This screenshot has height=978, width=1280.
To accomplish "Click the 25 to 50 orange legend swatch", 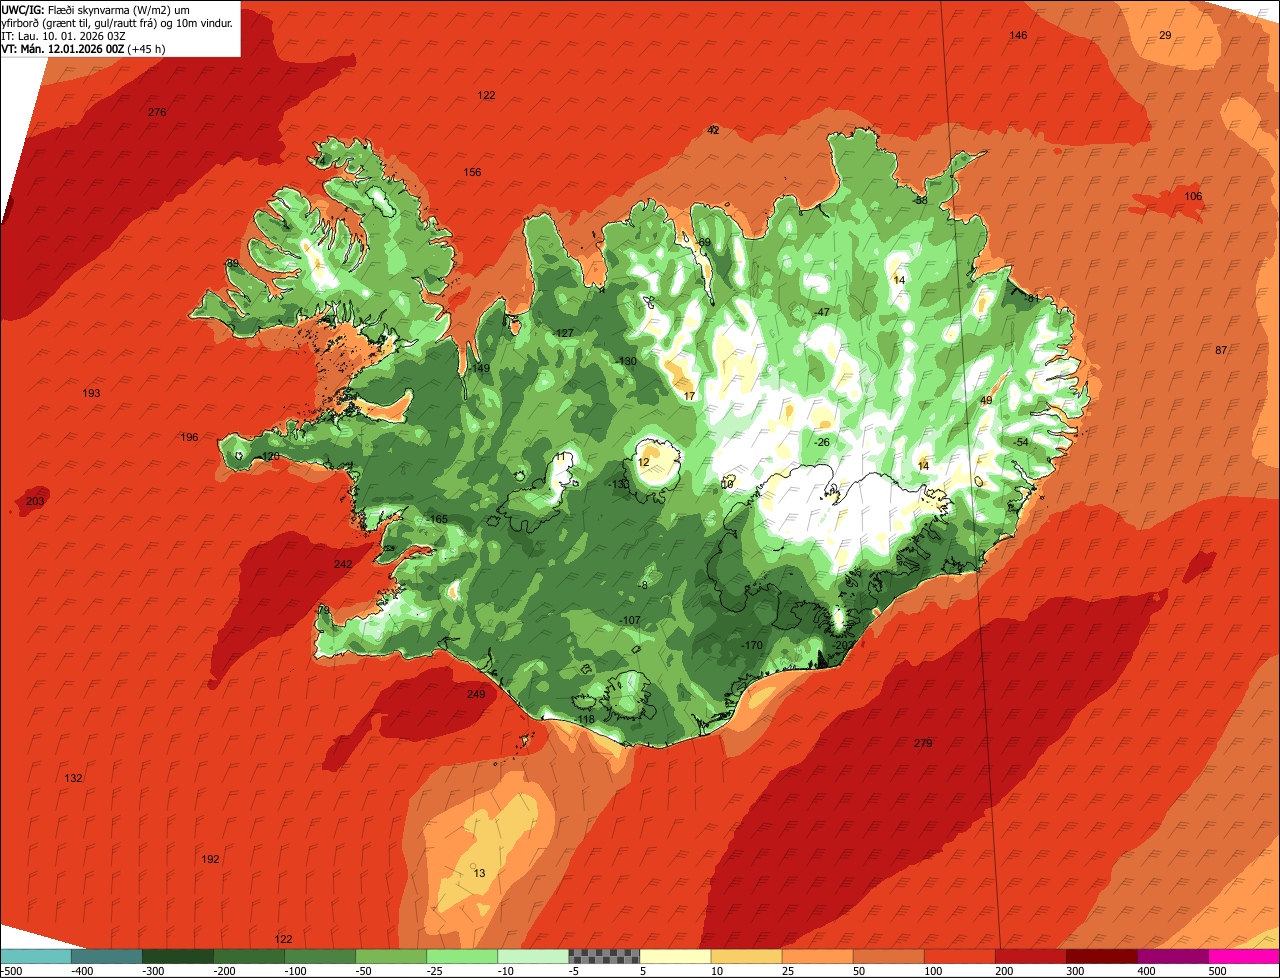I will click(817, 956).
